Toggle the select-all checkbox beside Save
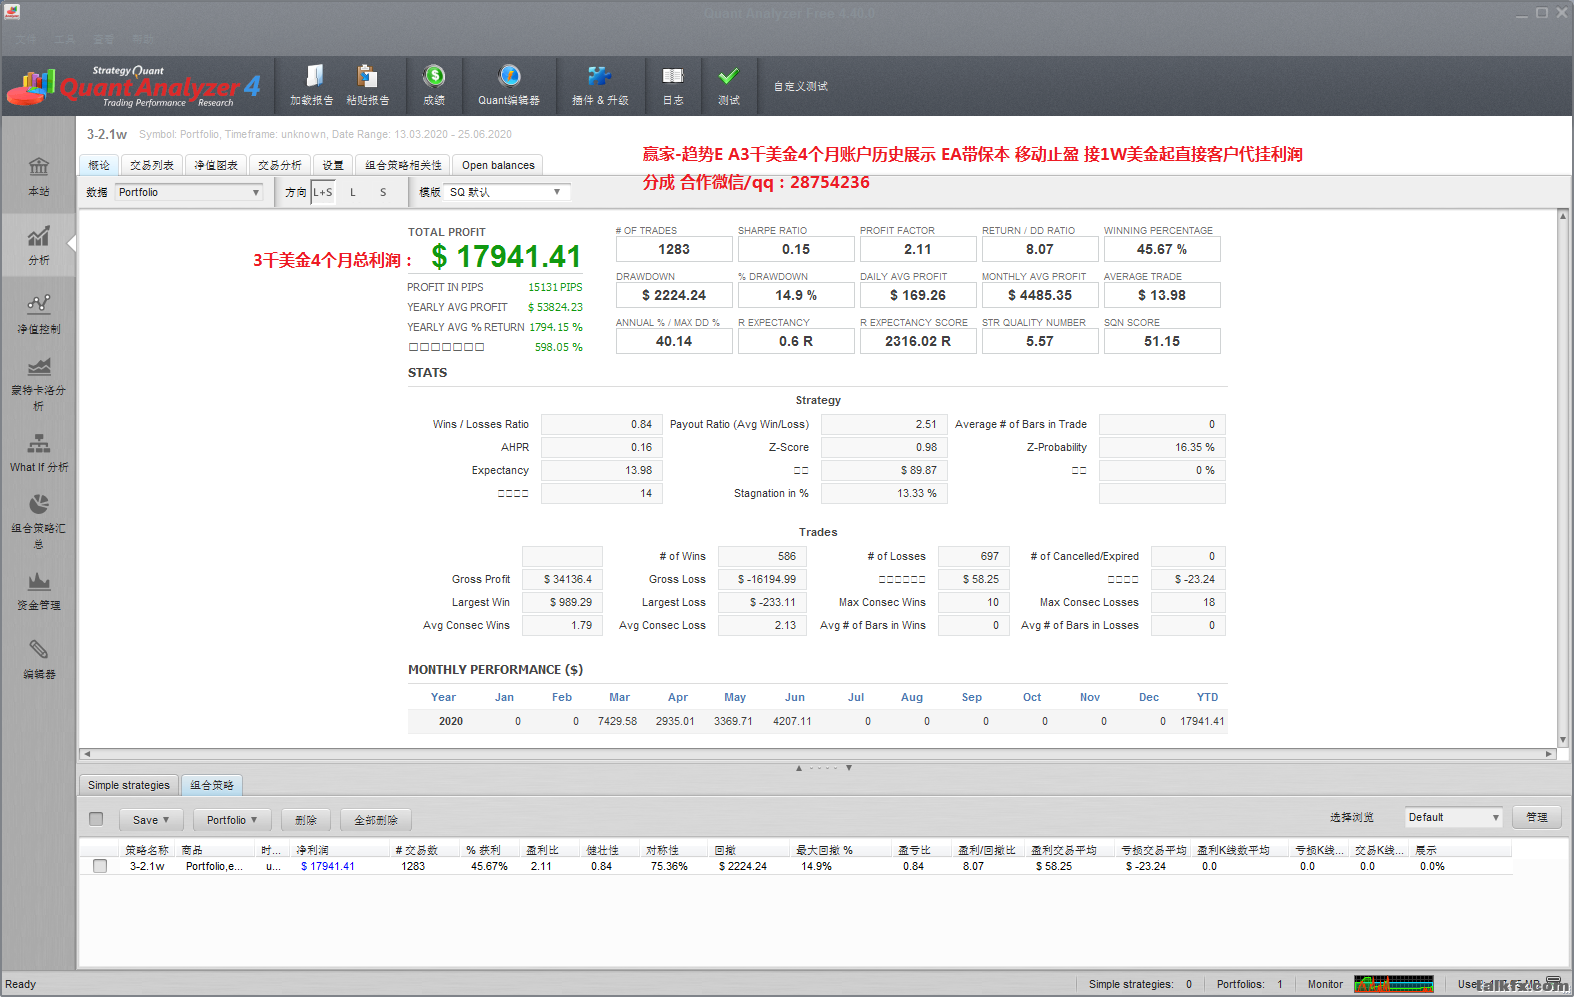1574x997 pixels. (96, 819)
